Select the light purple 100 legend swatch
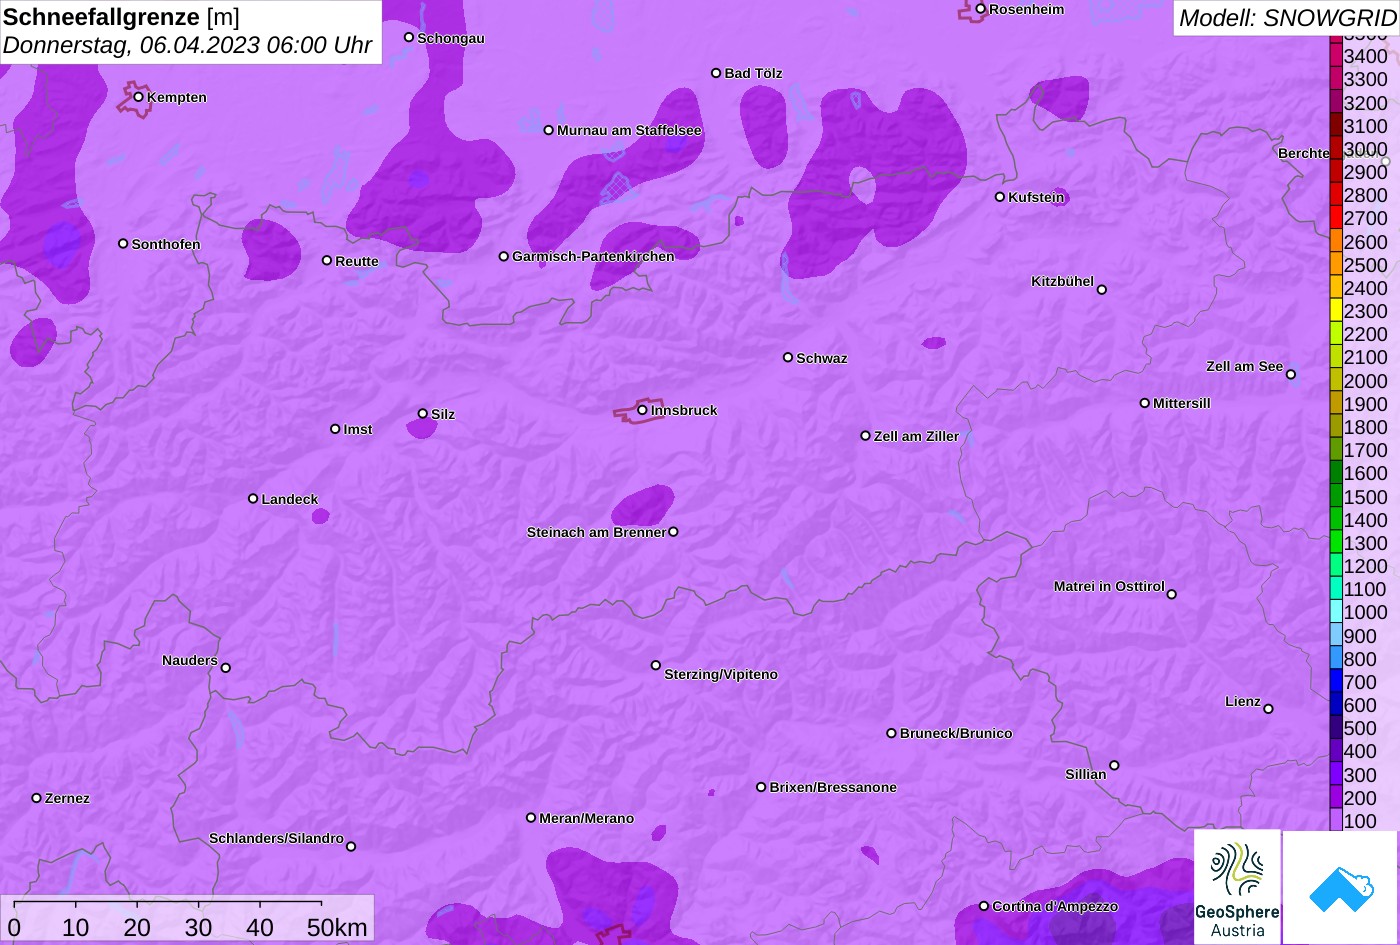1400x945 pixels. coord(1335,821)
